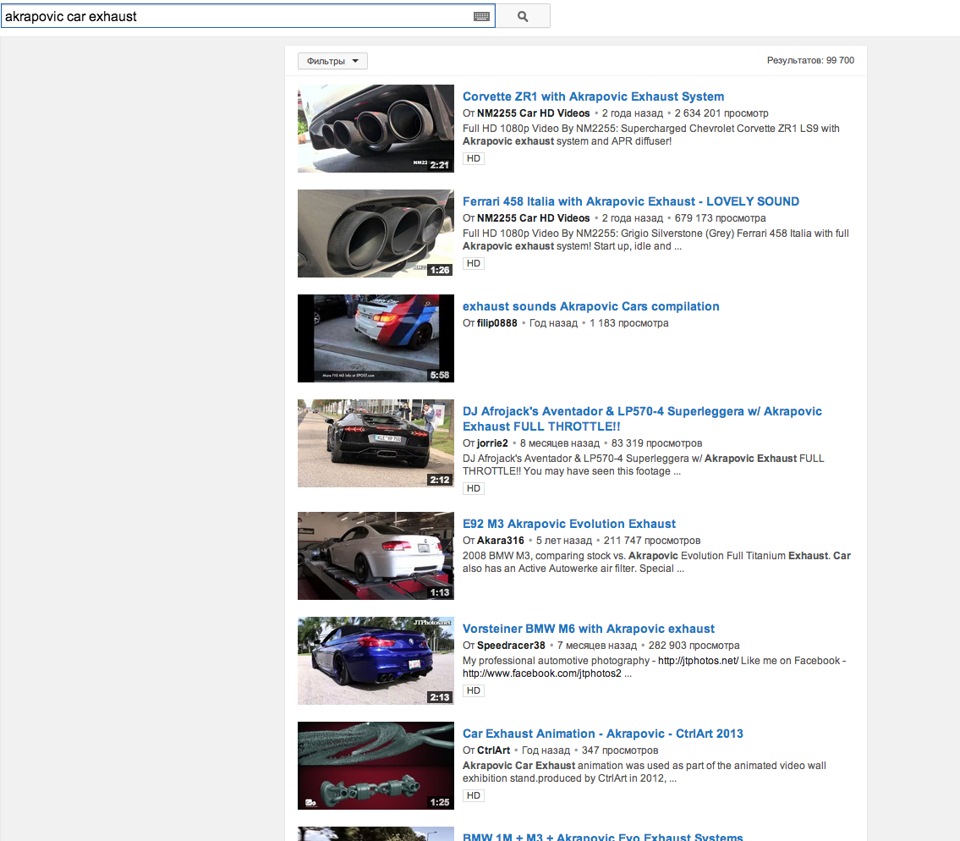
Task: Open DJ Afrojack's Aventador video title
Action: pyautogui.click(x=642, y=419)
